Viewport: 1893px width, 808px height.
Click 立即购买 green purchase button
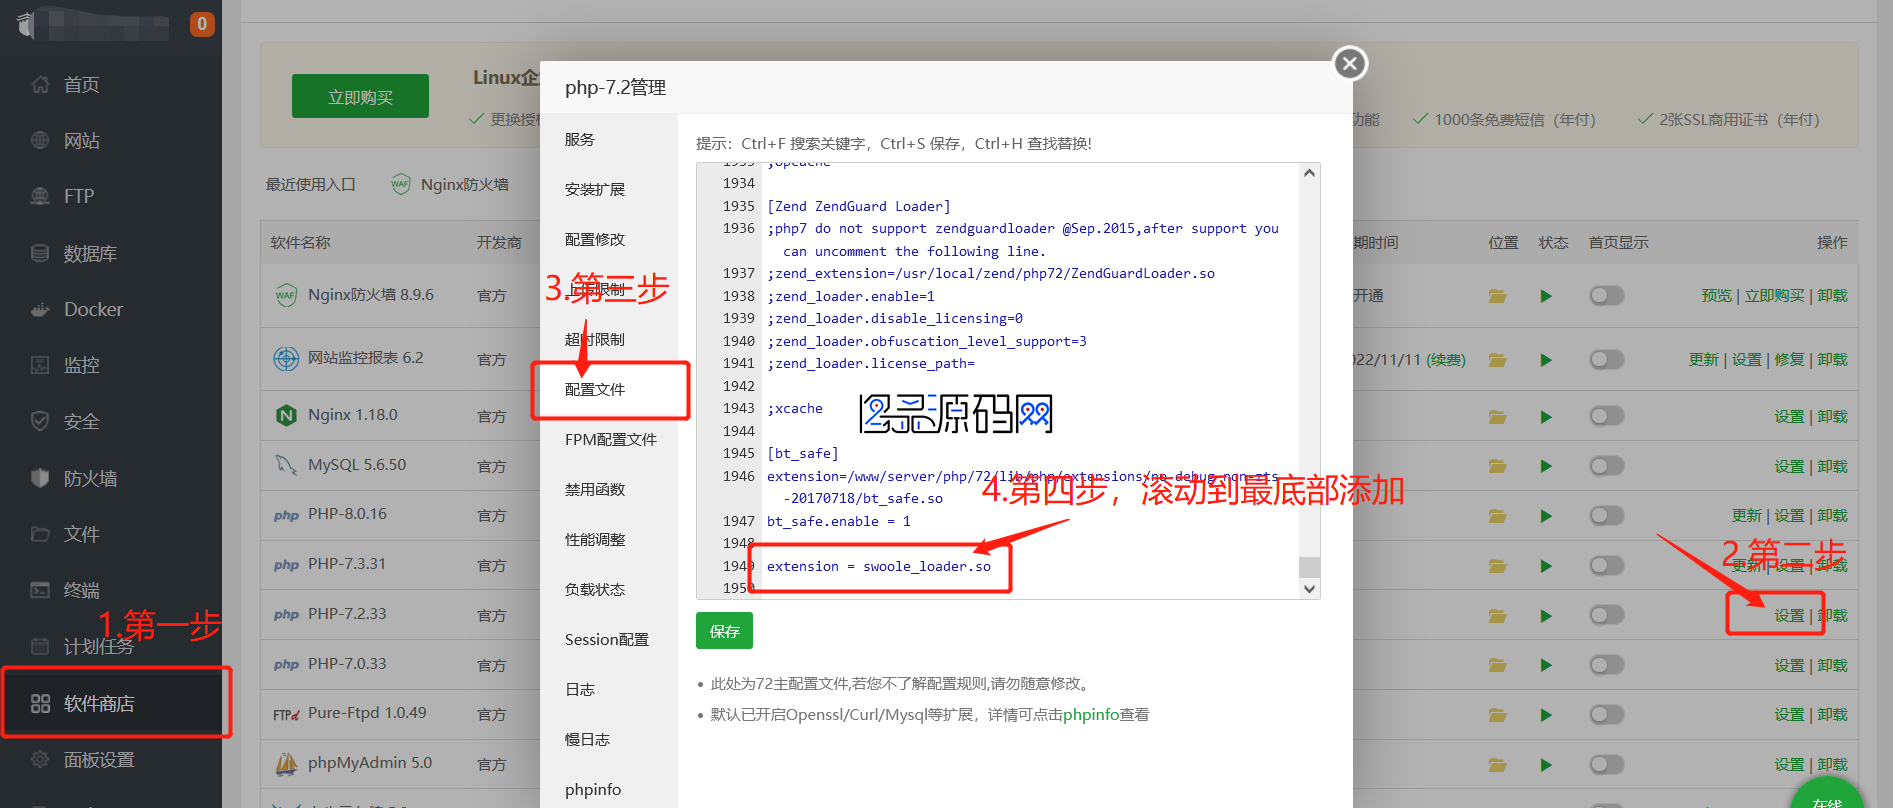tap(360, 97)
